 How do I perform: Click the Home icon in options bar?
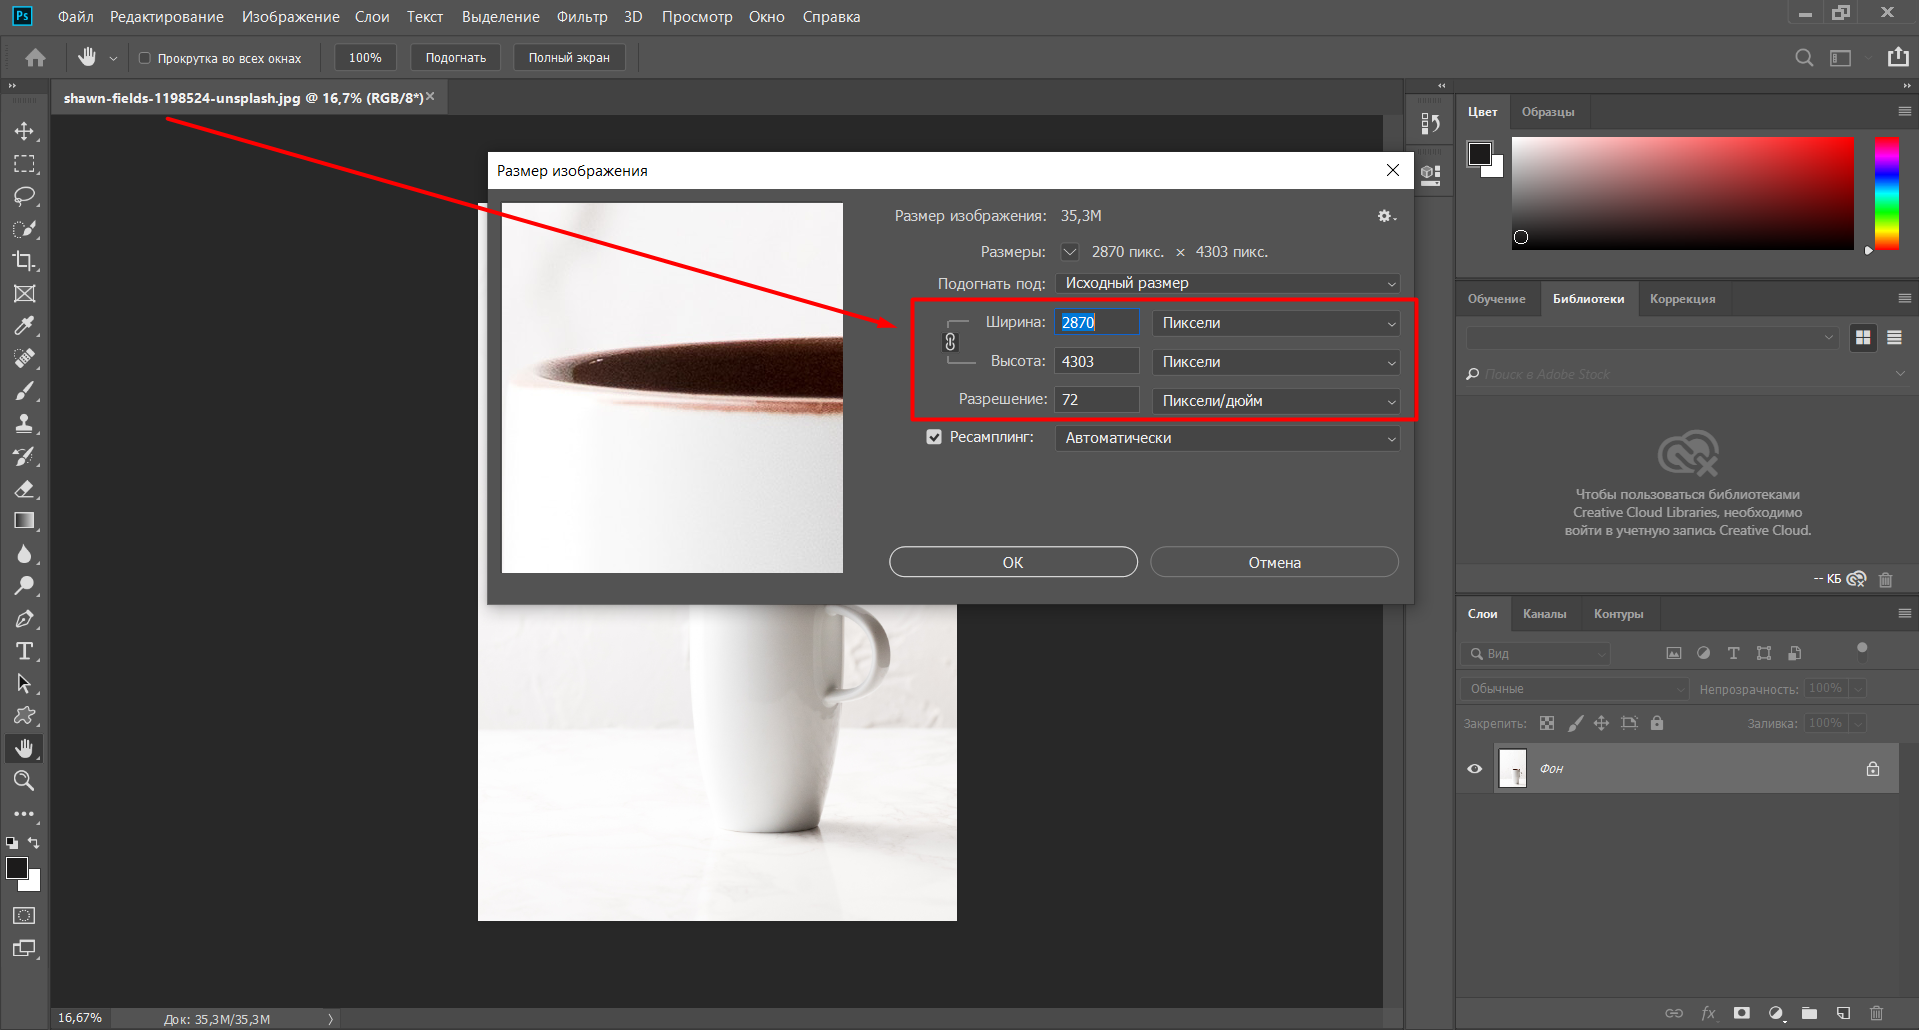[x=35, y=58]
